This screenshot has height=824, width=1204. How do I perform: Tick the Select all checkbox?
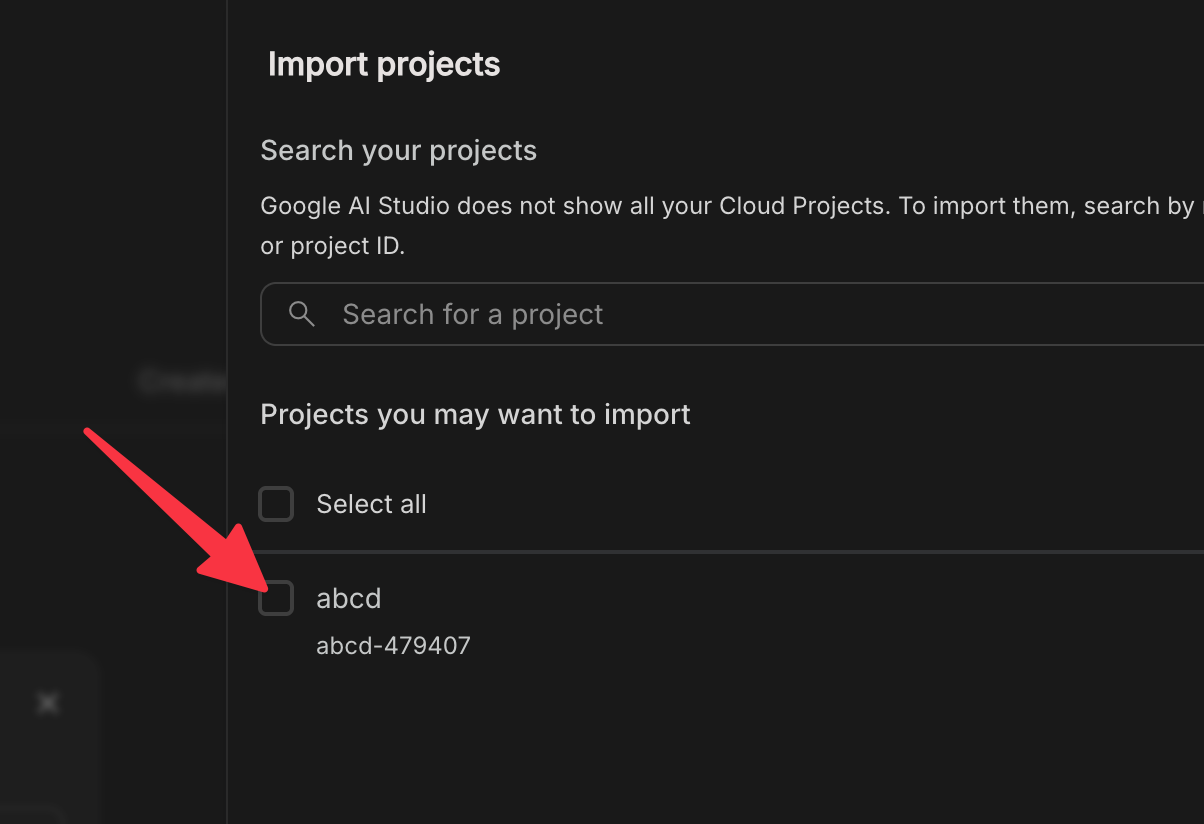[x=276, y=504]
